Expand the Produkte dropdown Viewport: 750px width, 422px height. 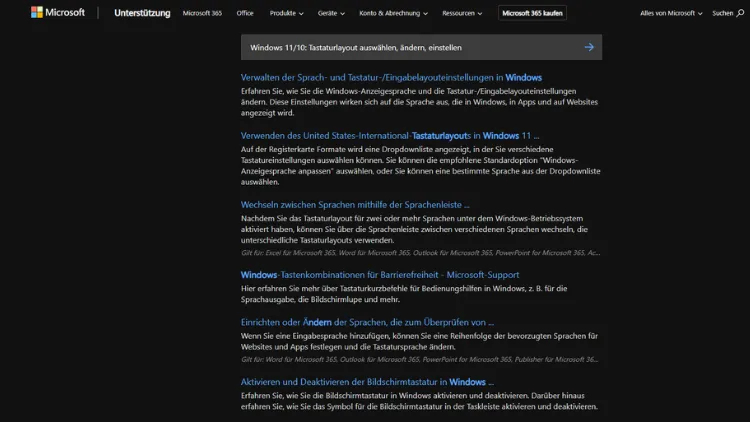pyautogui.click(x=286, y=13)
